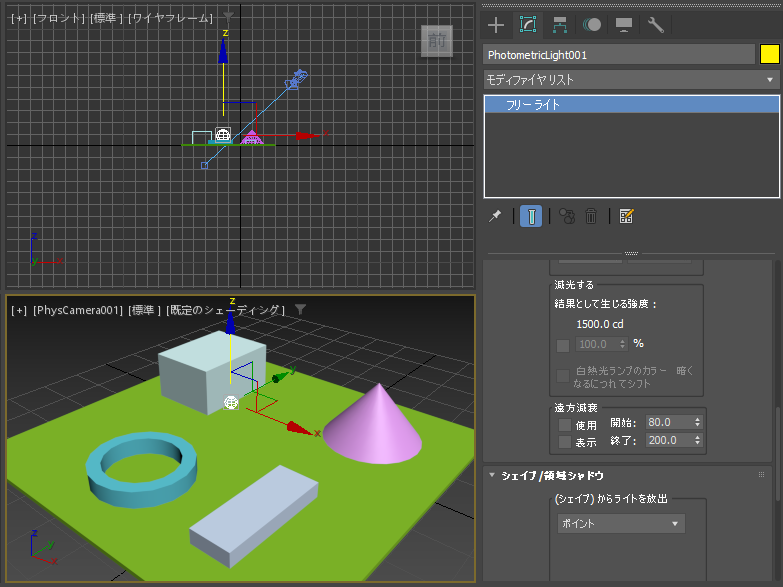The image size is (783, 587).
Task: Click the 終了 200.0 spinner arrows
Action: point(698,440)
